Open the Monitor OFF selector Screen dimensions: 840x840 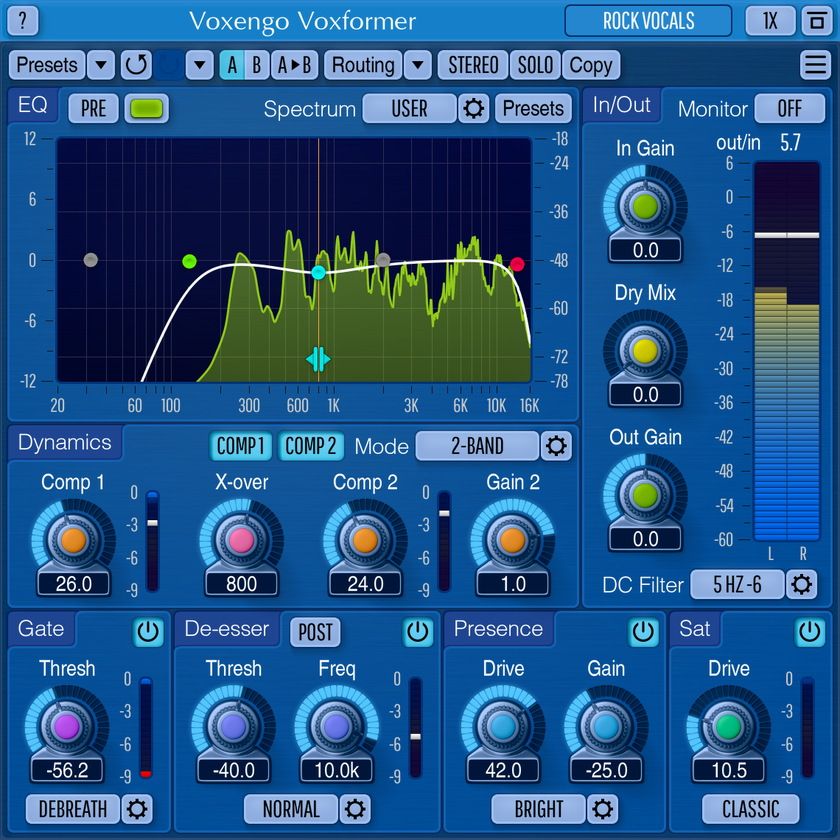click(790, 109)
